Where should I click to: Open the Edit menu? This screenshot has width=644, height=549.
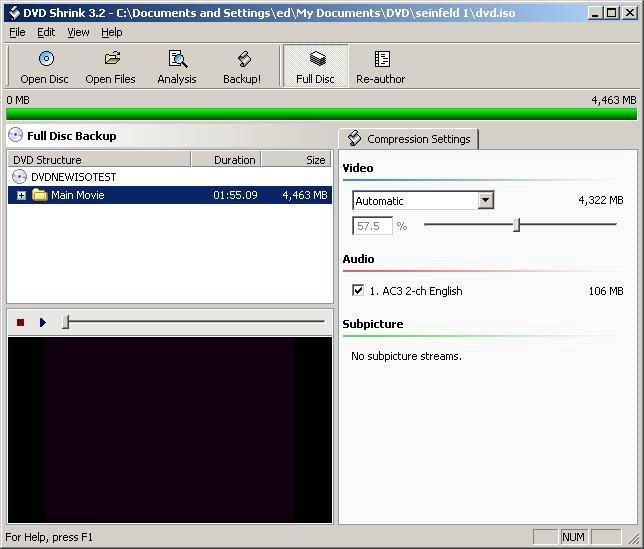pyautogui.click(x=46, y=32)
